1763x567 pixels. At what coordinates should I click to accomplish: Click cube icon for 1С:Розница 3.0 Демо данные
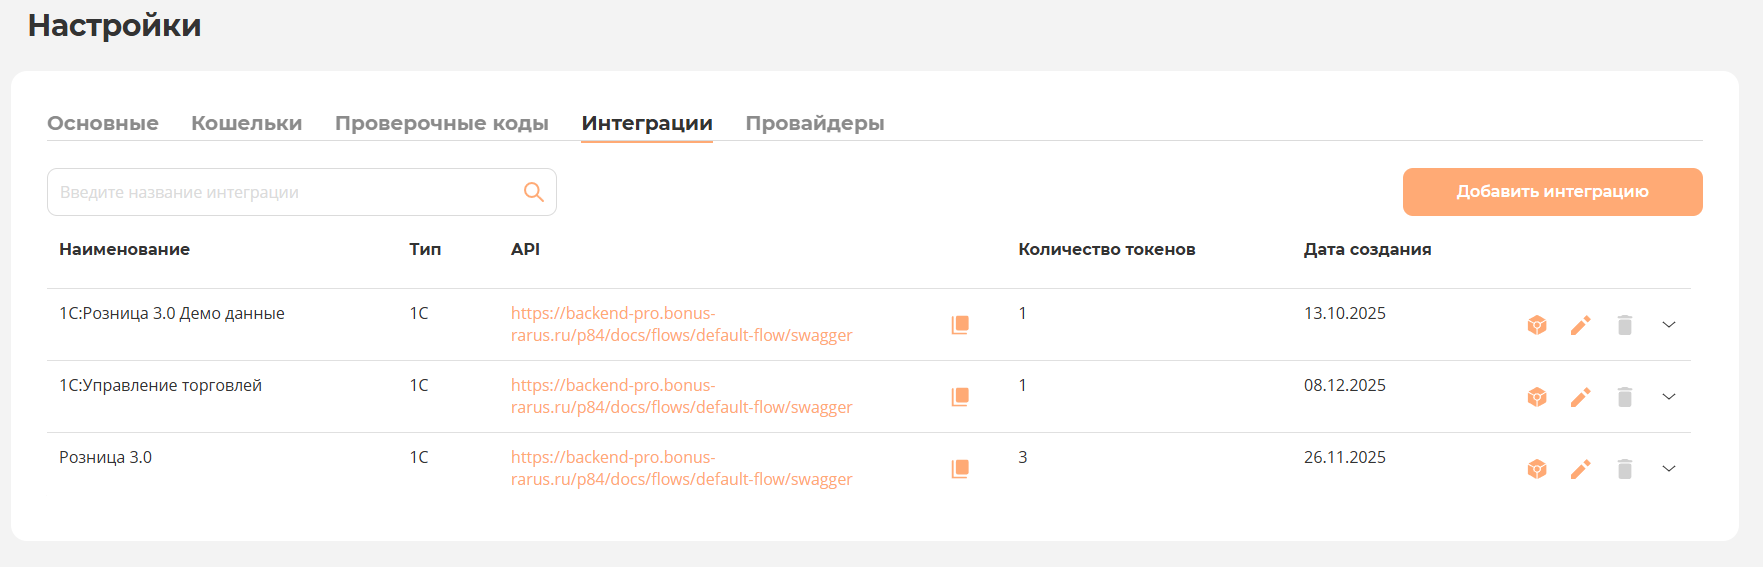tap(1537, 325)
